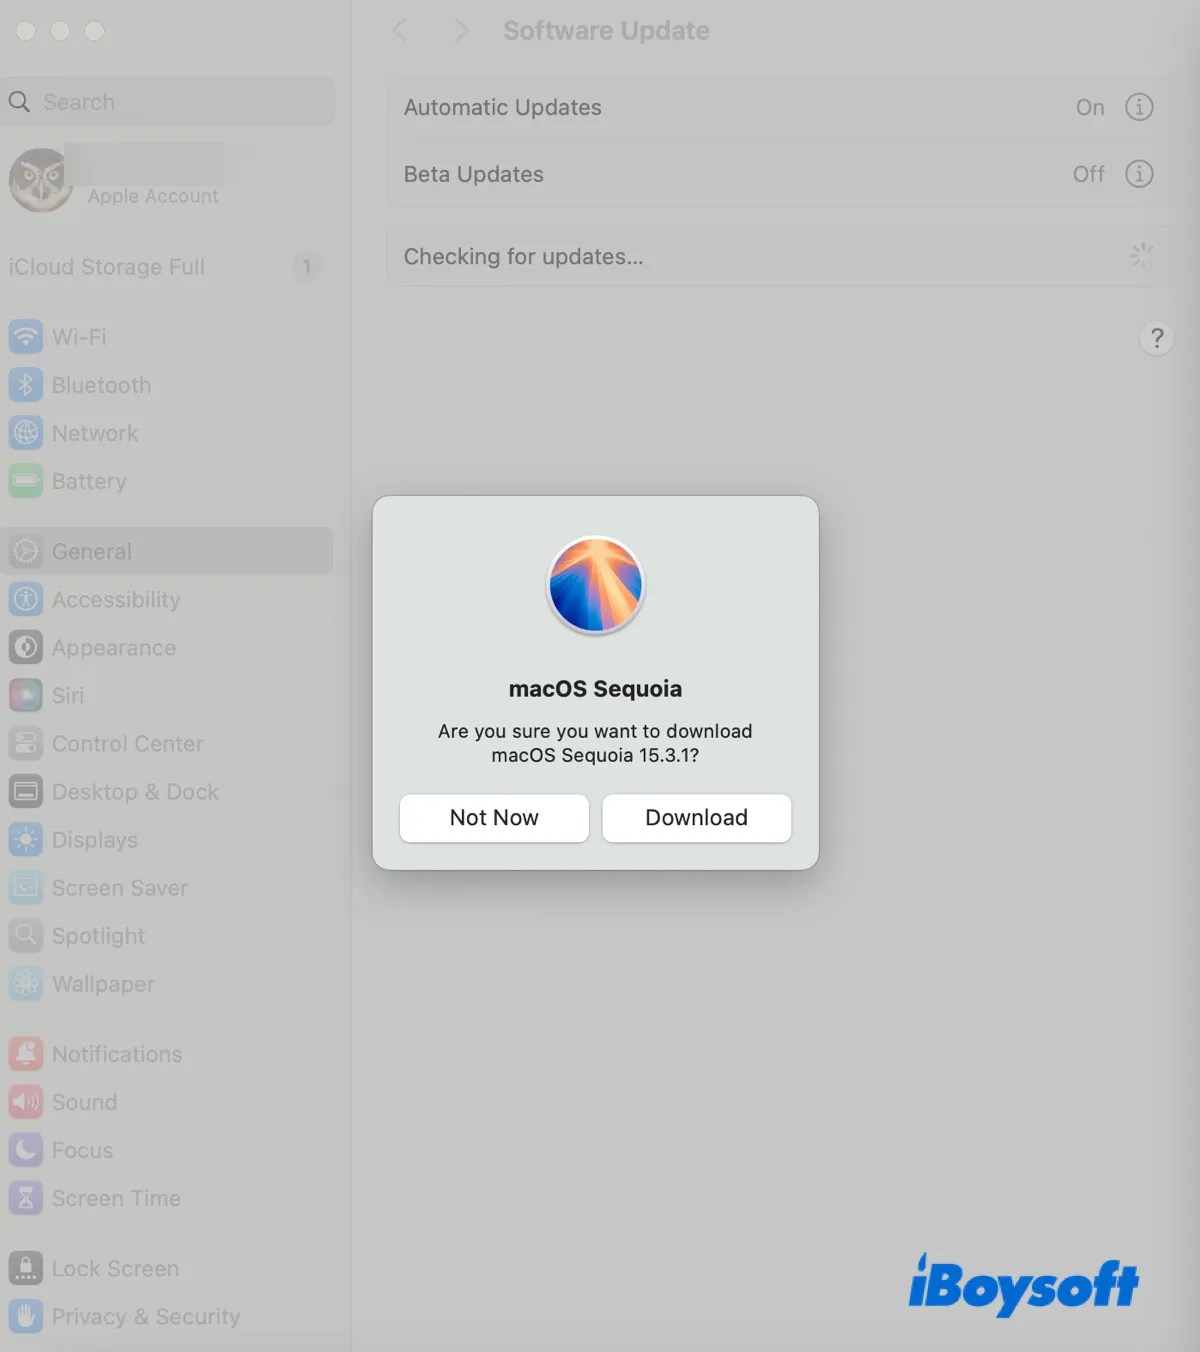The image size is (1200, 1352).
Task: Click the Bluetooth sidebar icon
Action: coord(26,385)
